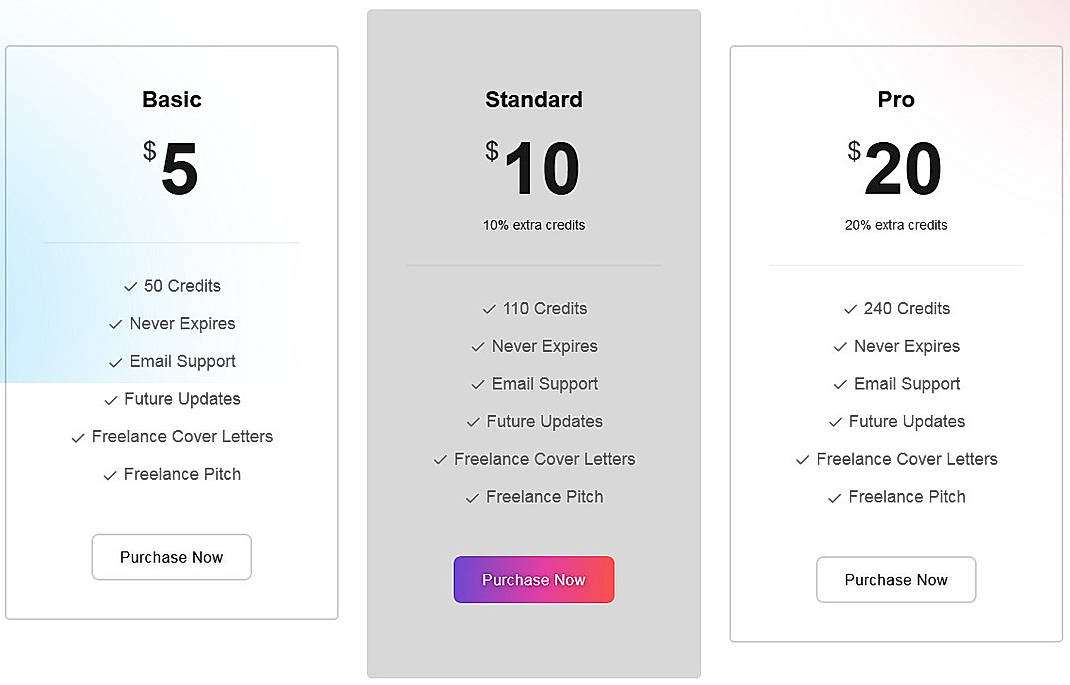Click Purchase Now on the Basic plan
Image resolution: width=1070 pixels, height=685 pixels.
click(x=171, y=557)
